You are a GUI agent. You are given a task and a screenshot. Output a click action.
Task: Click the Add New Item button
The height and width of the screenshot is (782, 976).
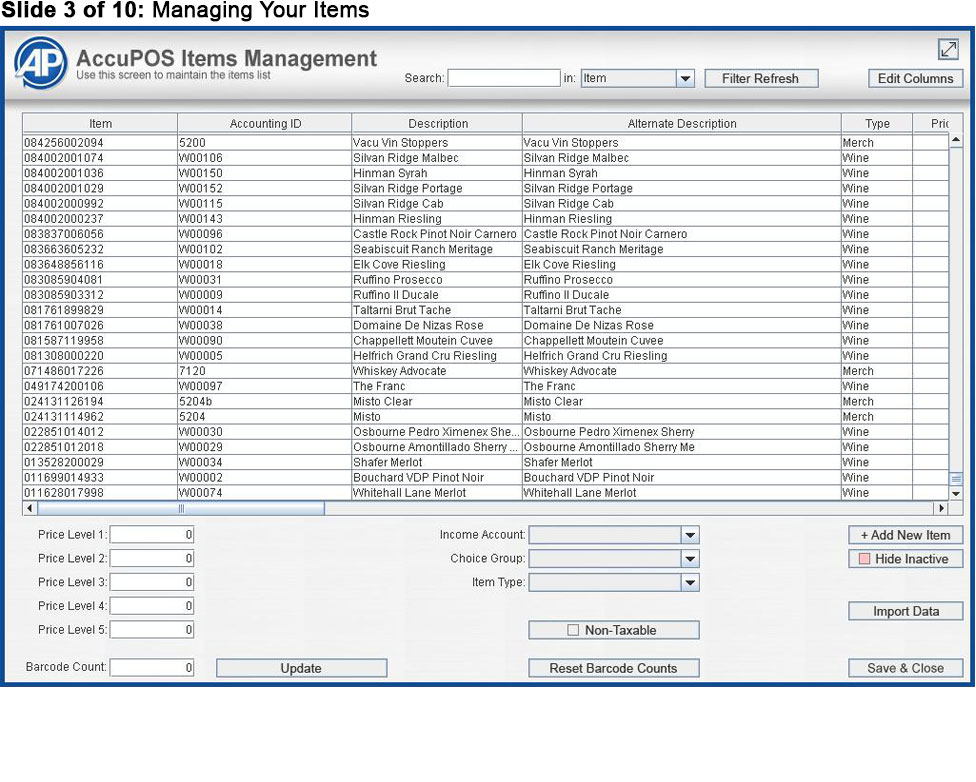click(x=905, y=535)
